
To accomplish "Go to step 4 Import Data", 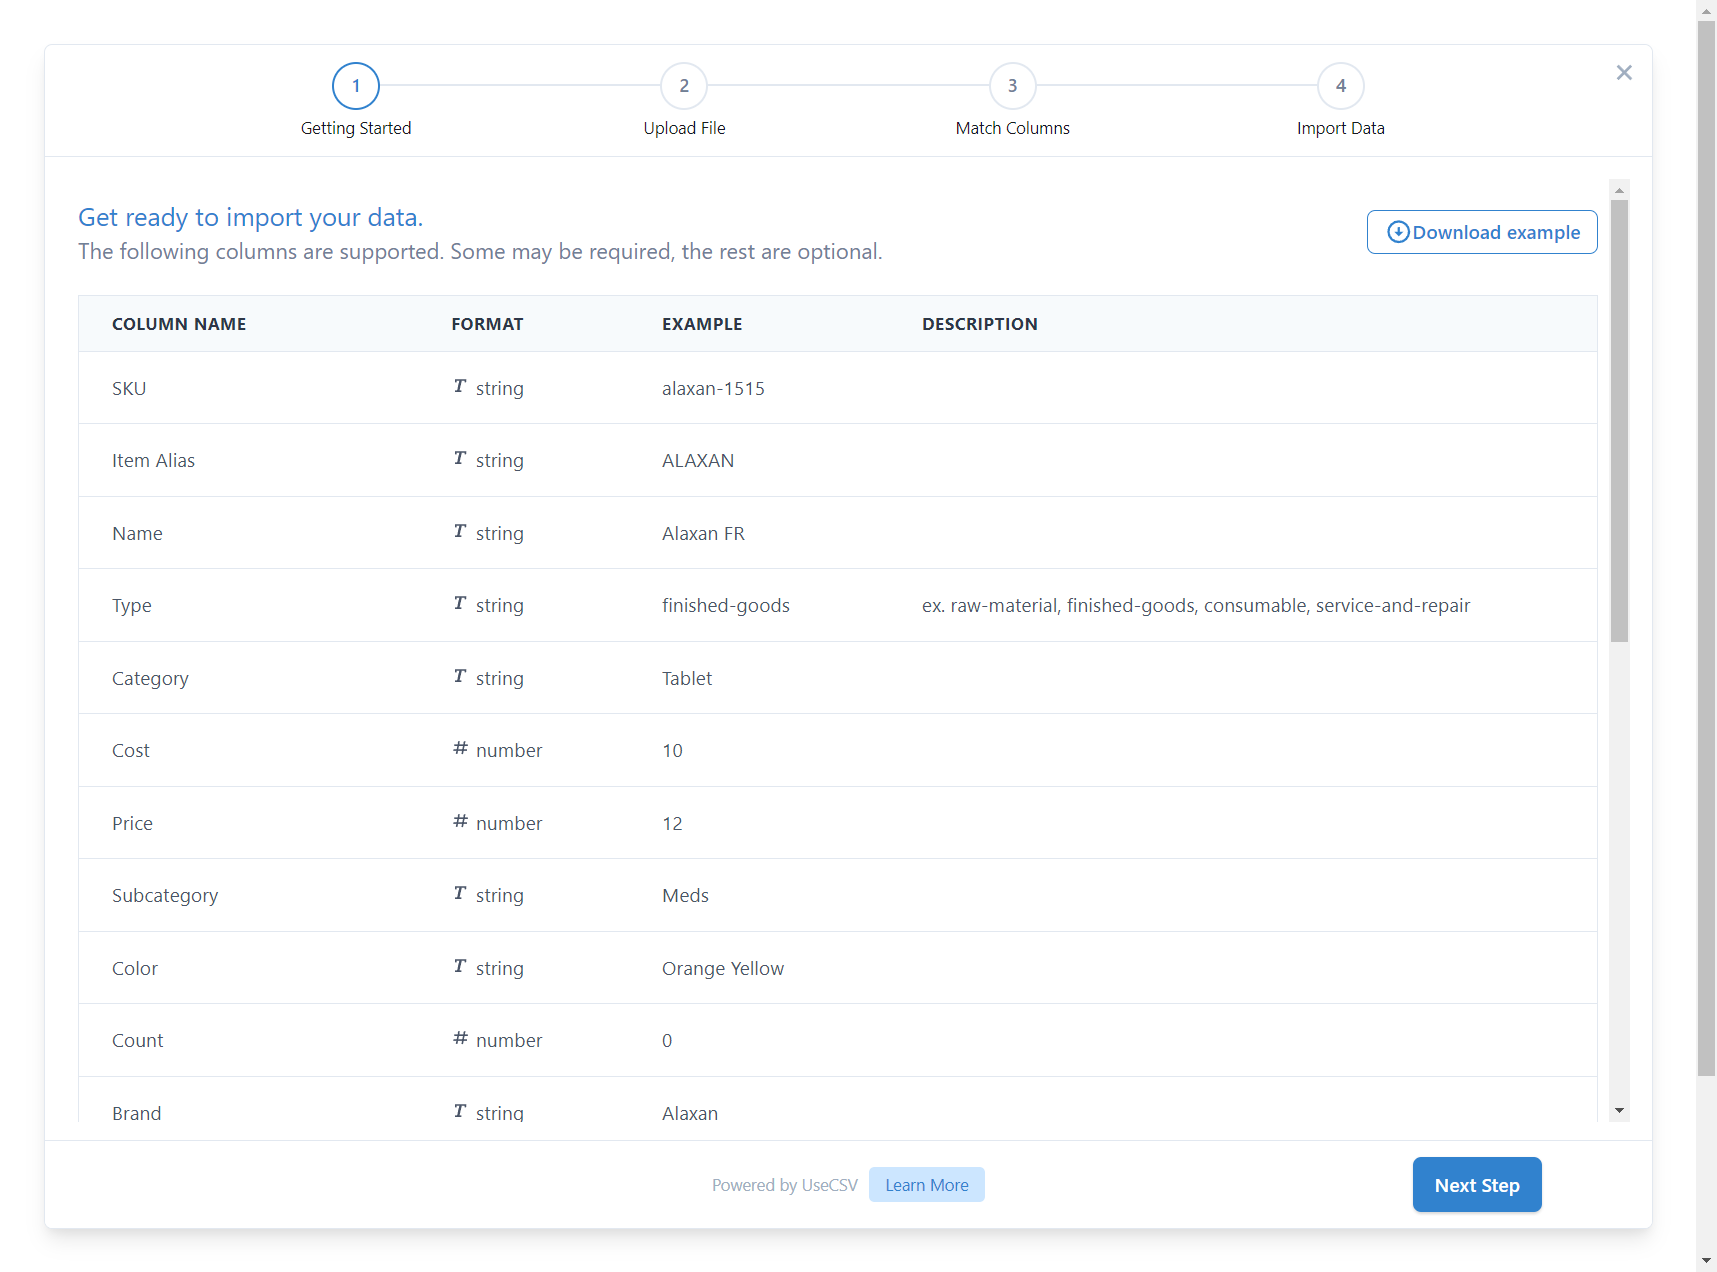I will click(1341, 86).
